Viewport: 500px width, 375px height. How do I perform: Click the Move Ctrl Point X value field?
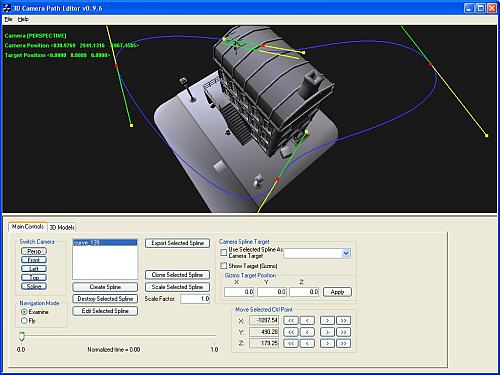[x=264, y=321]
